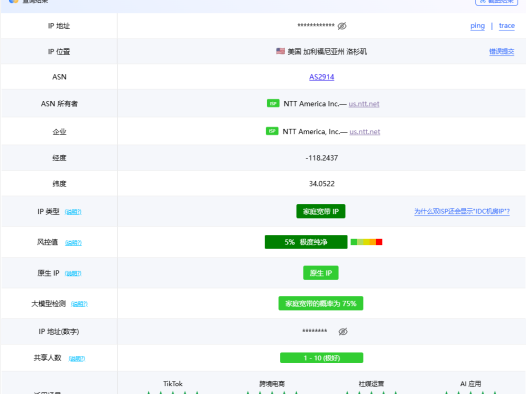526x394 pixels.
Task: Click the ISP badge in ASN 所有者 row
Action: (273, 103)
